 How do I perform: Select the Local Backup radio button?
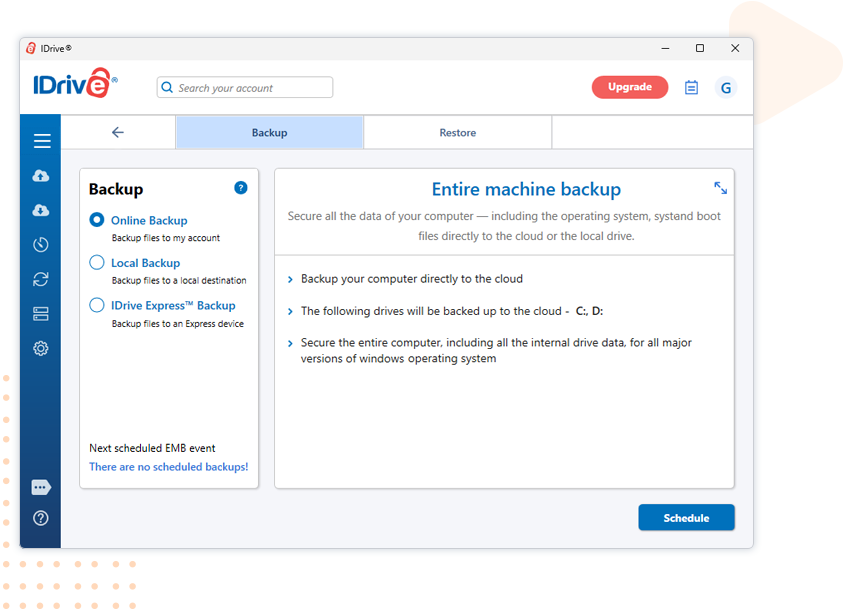click(97, 263)
